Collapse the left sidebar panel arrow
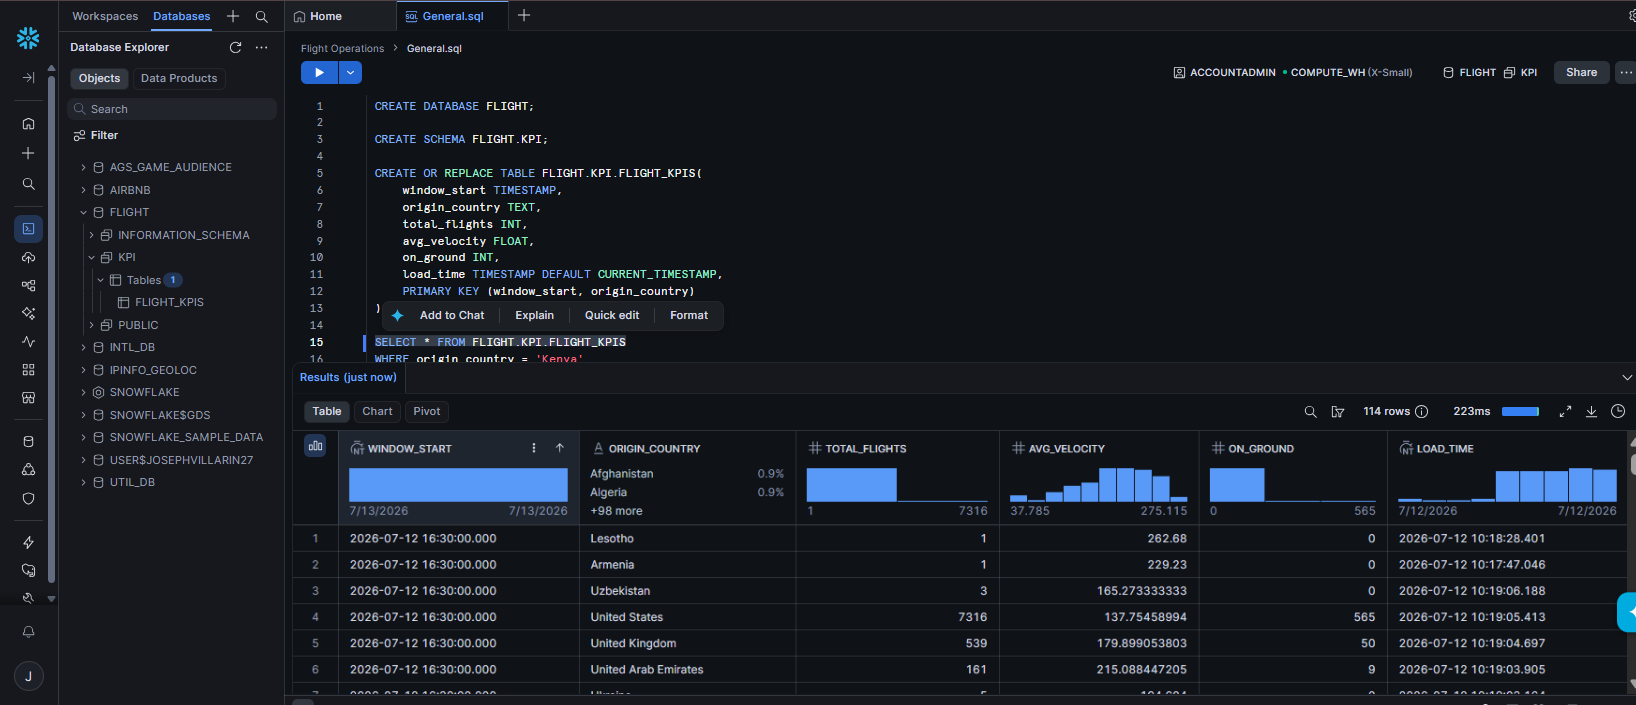 (x=28, y=78)
